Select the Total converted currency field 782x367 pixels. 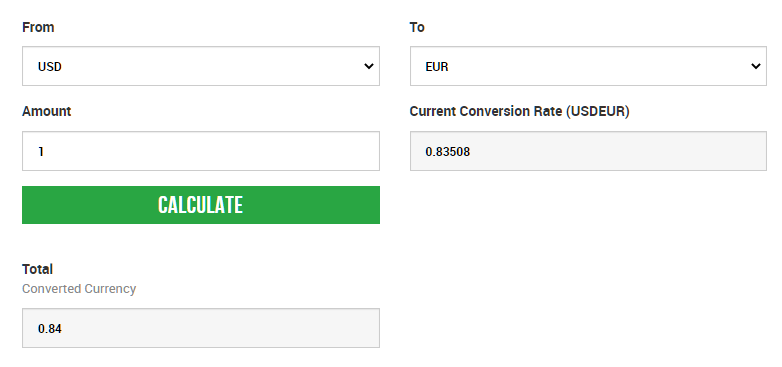point(200,328)
